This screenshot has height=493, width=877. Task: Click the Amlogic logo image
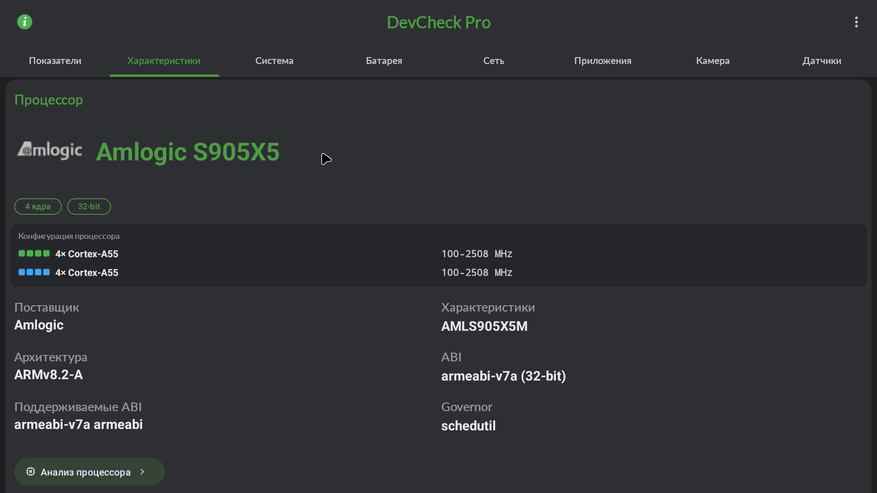pos(50,150)
